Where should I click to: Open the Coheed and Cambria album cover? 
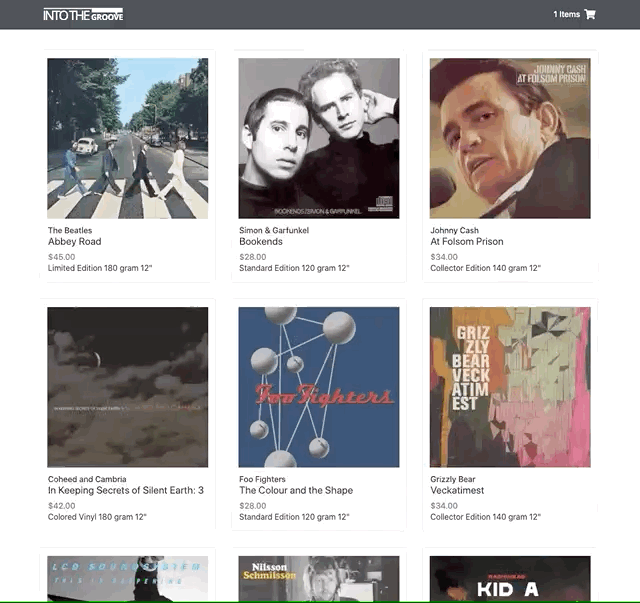click(x=128, y=387)
